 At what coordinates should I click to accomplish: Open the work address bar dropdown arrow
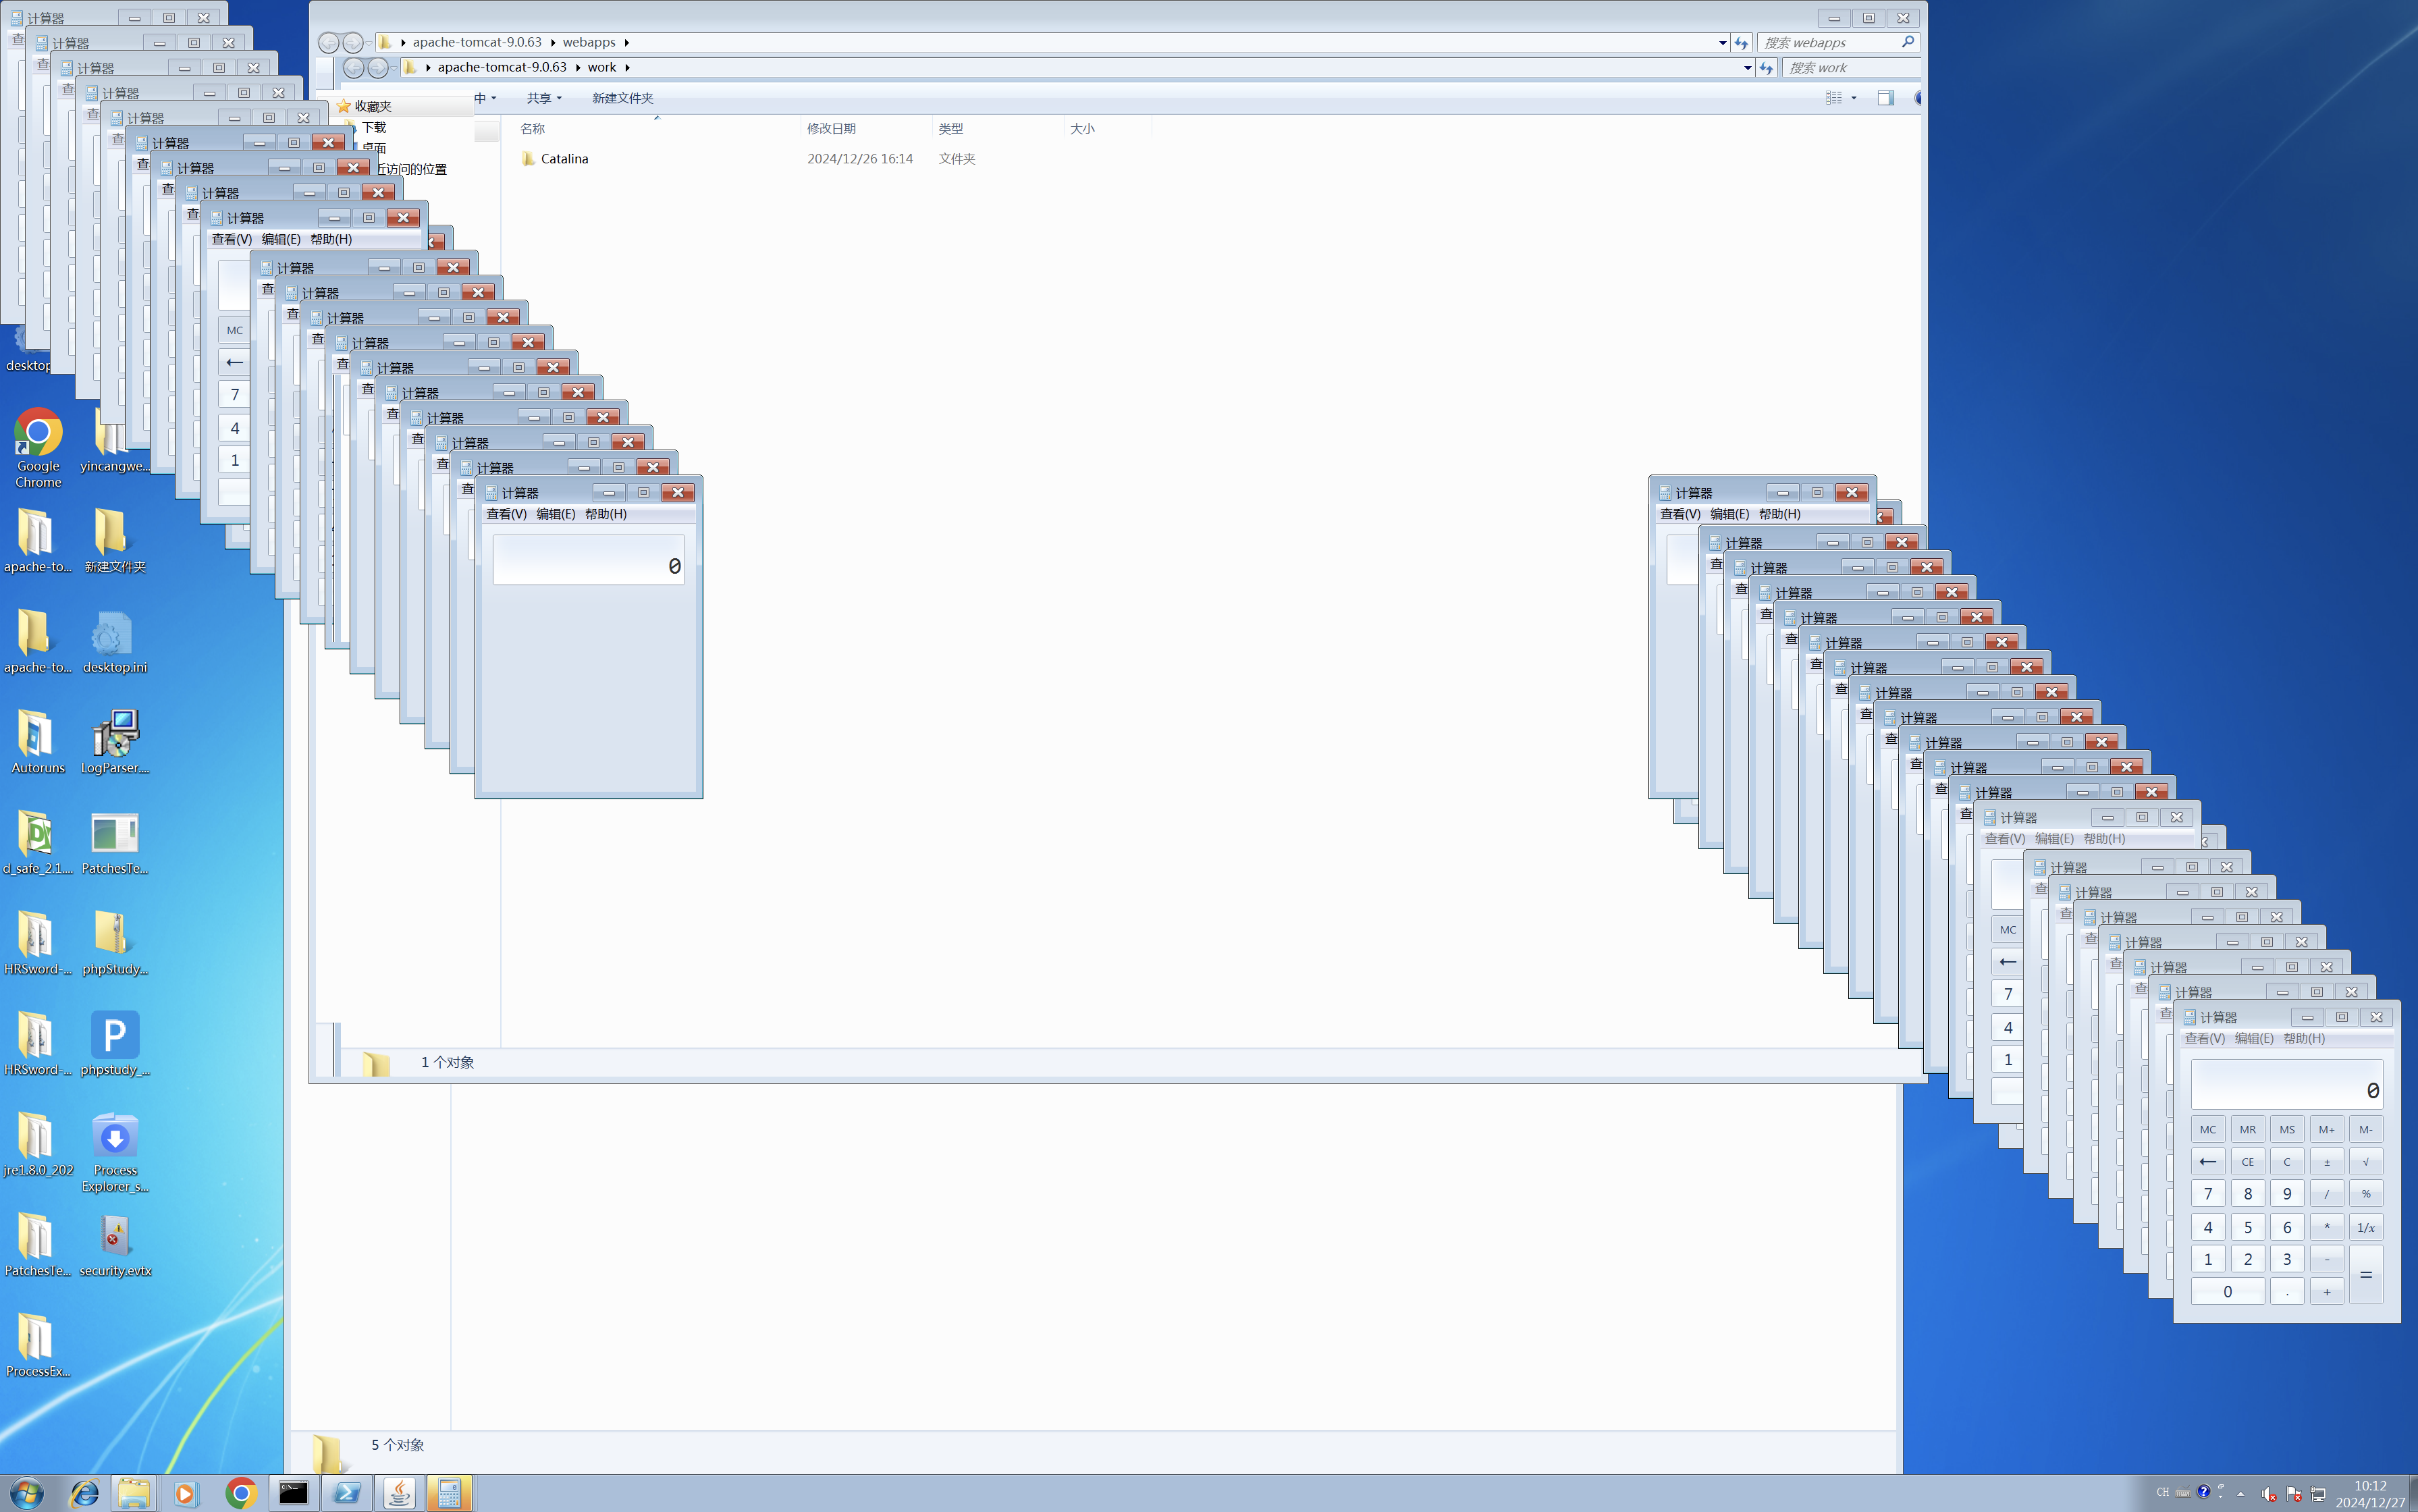click(1747, 68)
